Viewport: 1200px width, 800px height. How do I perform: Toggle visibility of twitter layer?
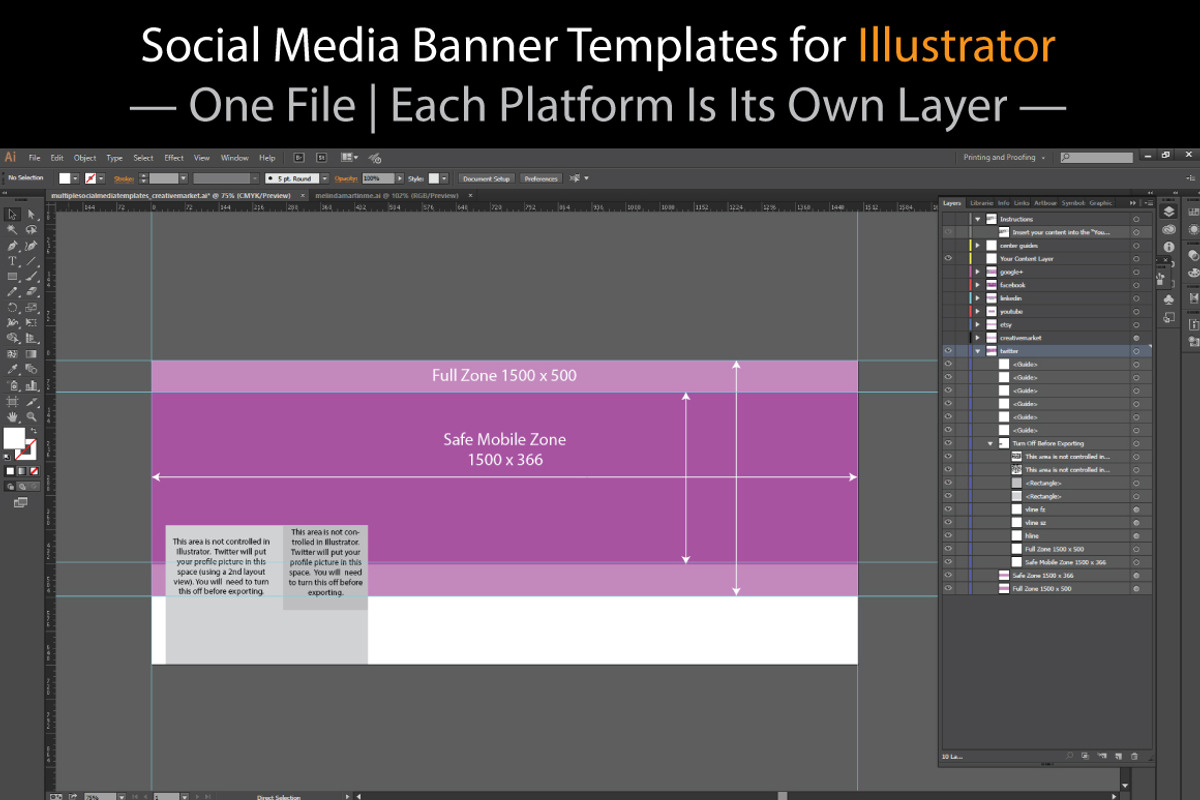948,351
